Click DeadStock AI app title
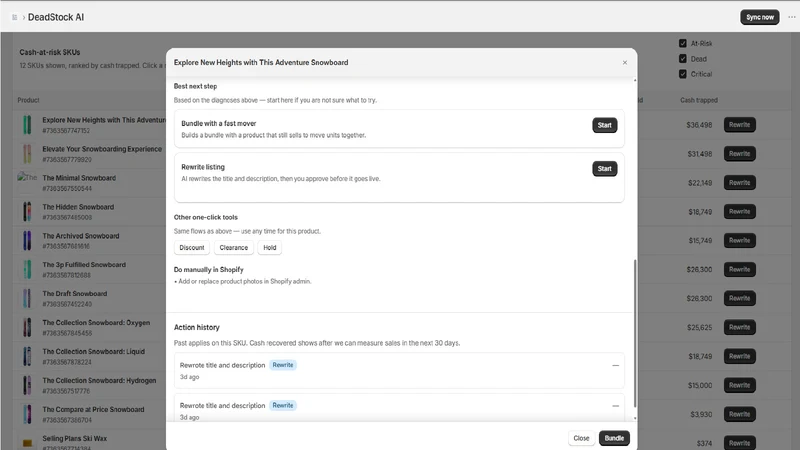This screenshot has width=800, height=450. pyautogui.click(x=56, y=17)
